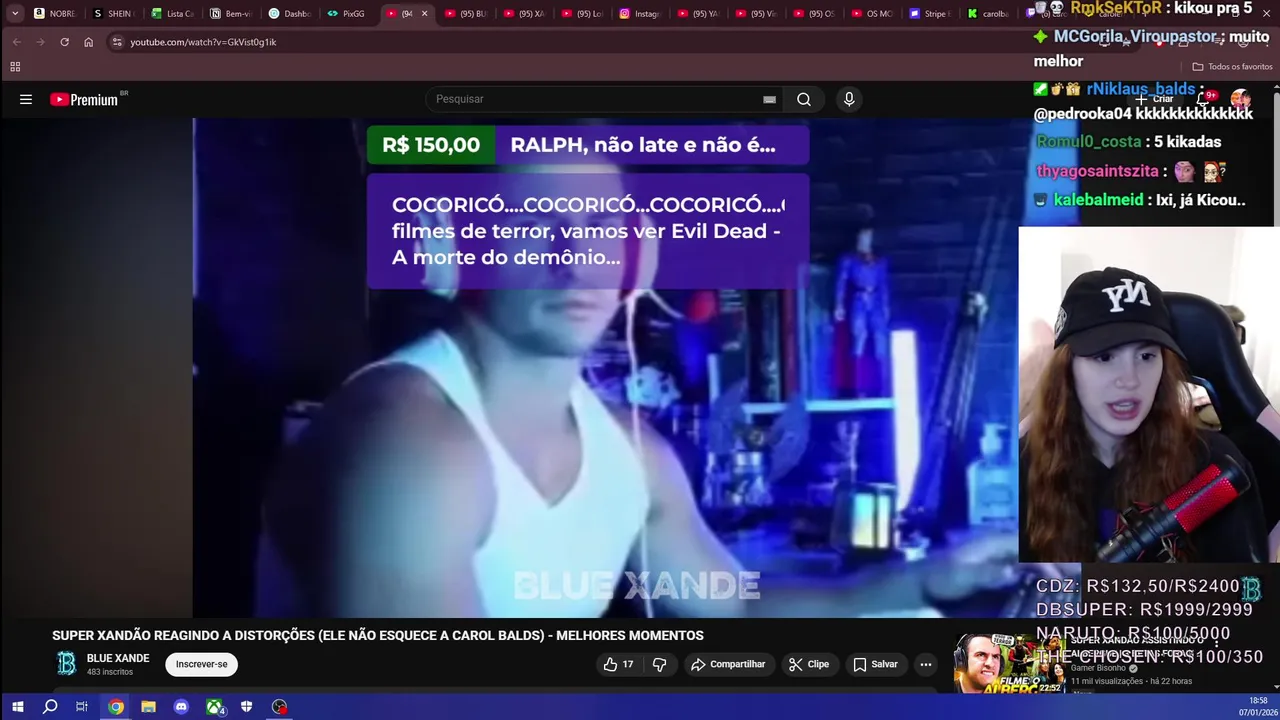Open YouTube notifications bell

coord(1203,99)
